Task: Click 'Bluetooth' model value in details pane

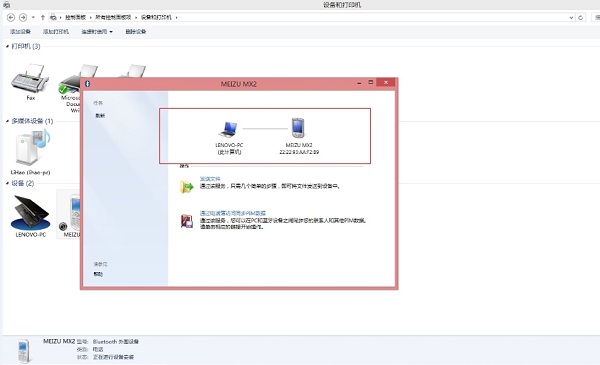Action: [x=116, y=342]
